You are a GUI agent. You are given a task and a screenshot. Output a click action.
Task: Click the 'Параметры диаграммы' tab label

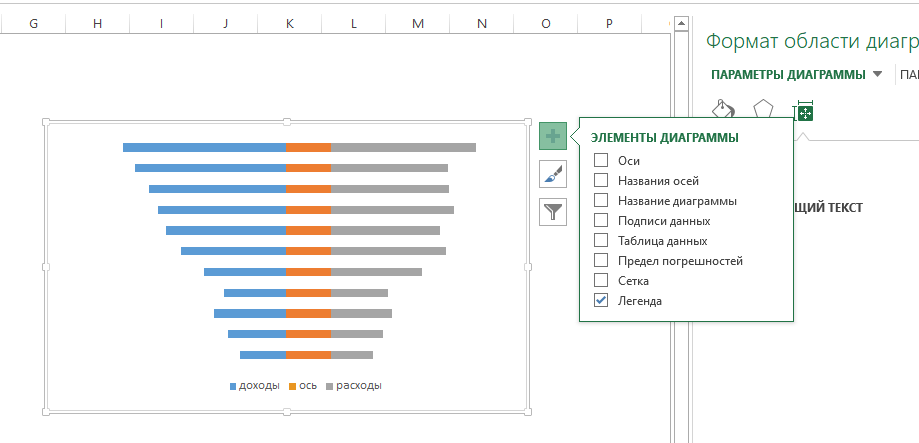click(x=789, y=74)
